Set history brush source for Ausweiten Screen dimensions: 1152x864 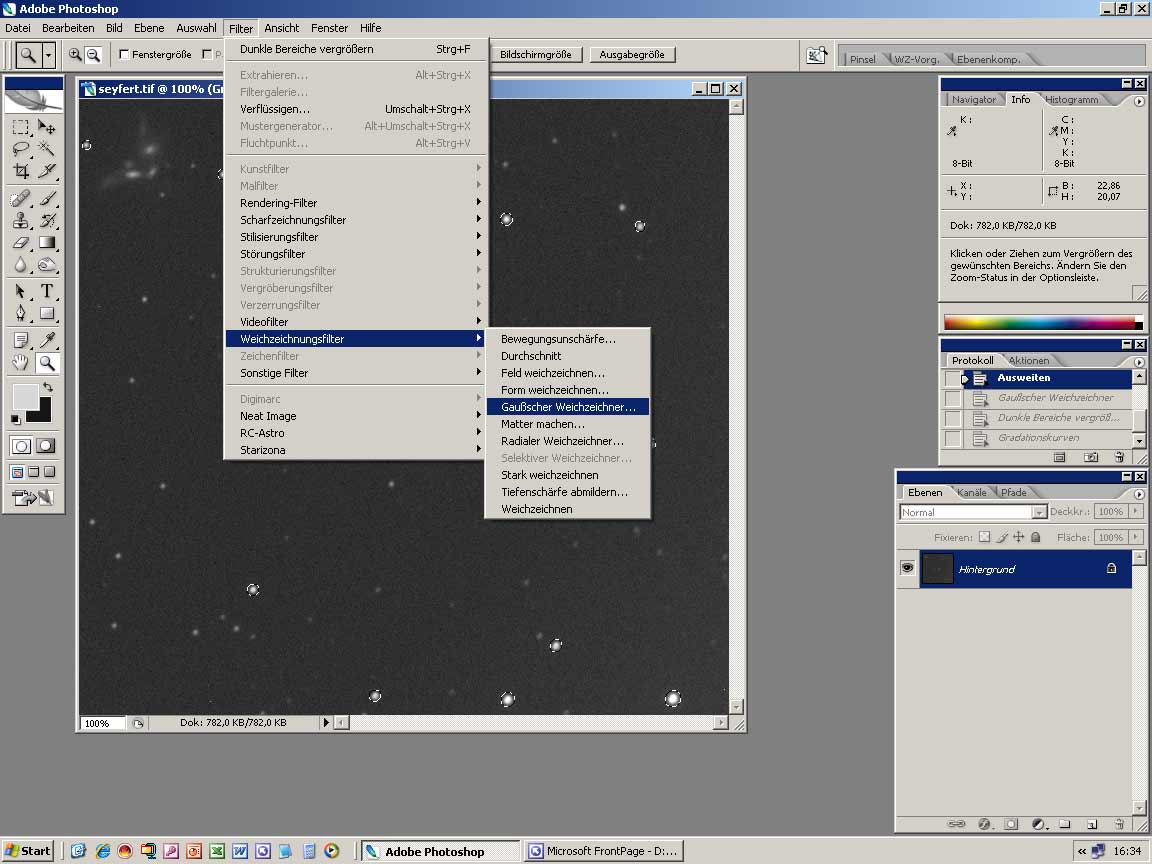[x=953, y=378]
